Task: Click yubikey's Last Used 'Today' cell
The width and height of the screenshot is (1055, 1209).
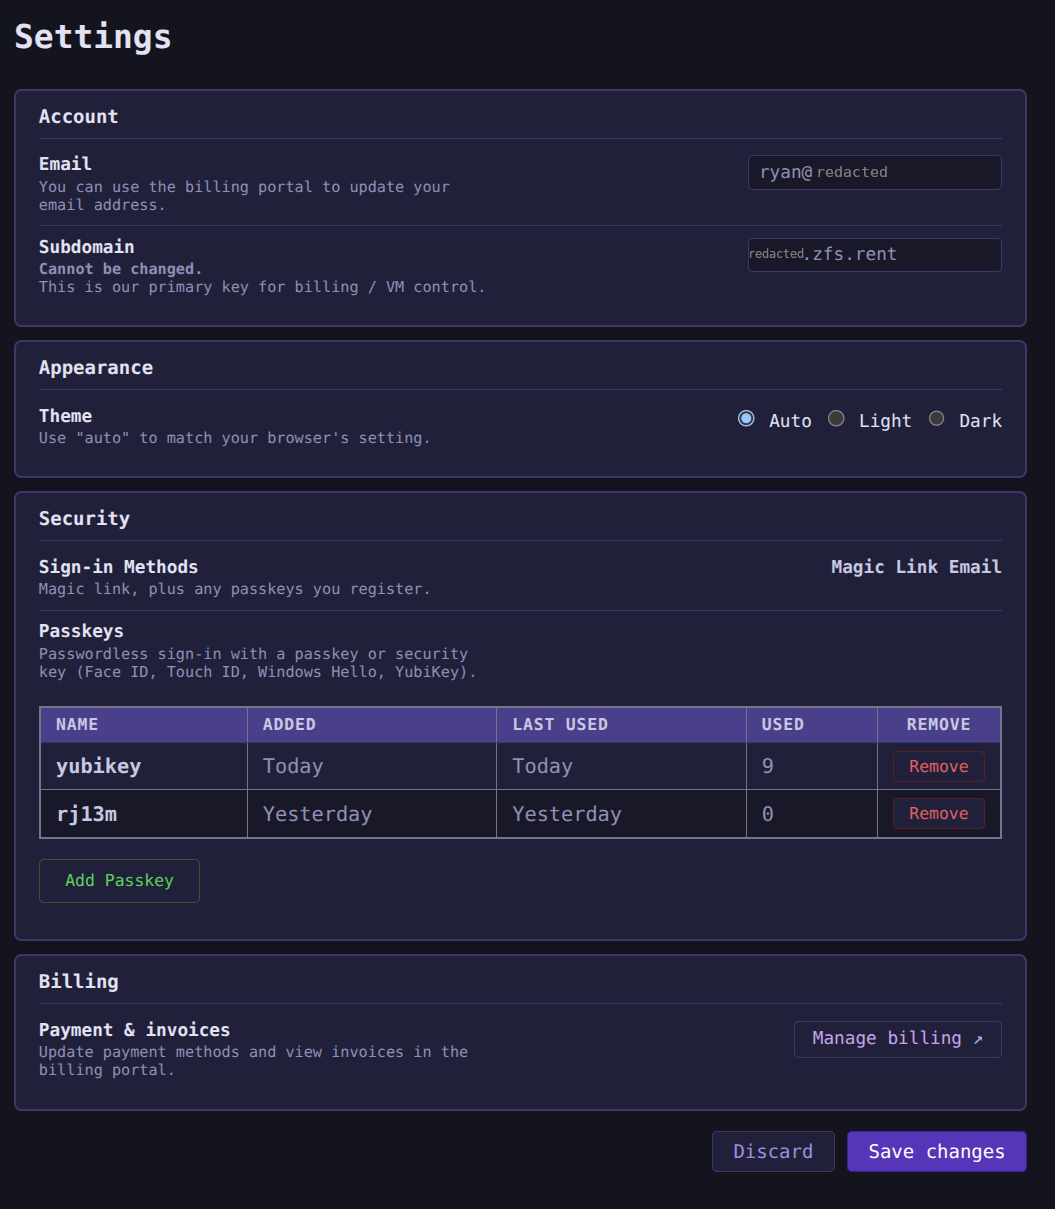Action: click(621, 767)
